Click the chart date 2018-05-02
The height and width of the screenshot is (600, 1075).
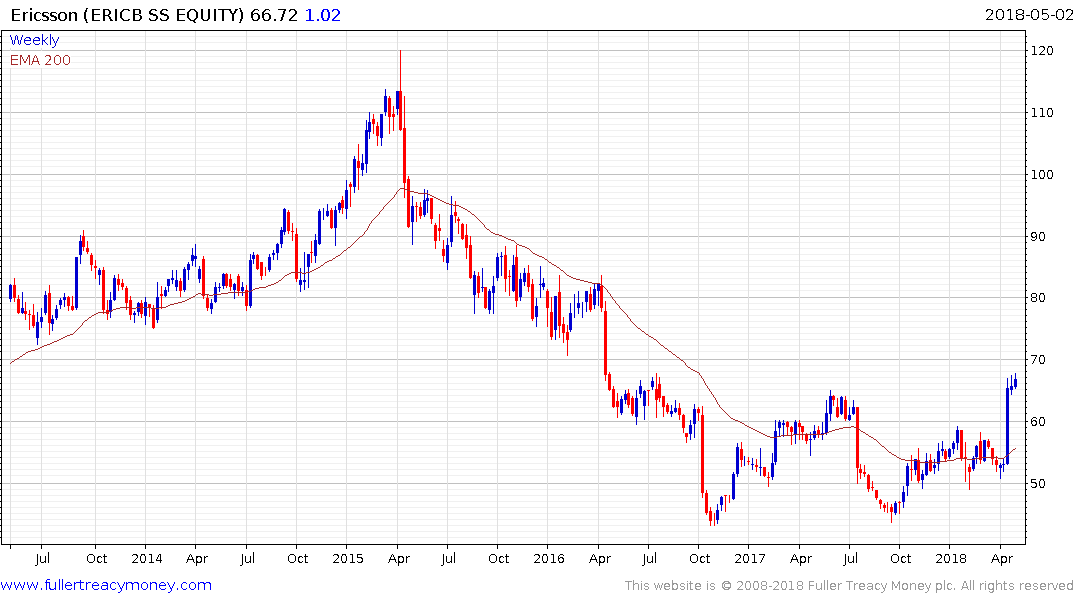coord(1029,15)
